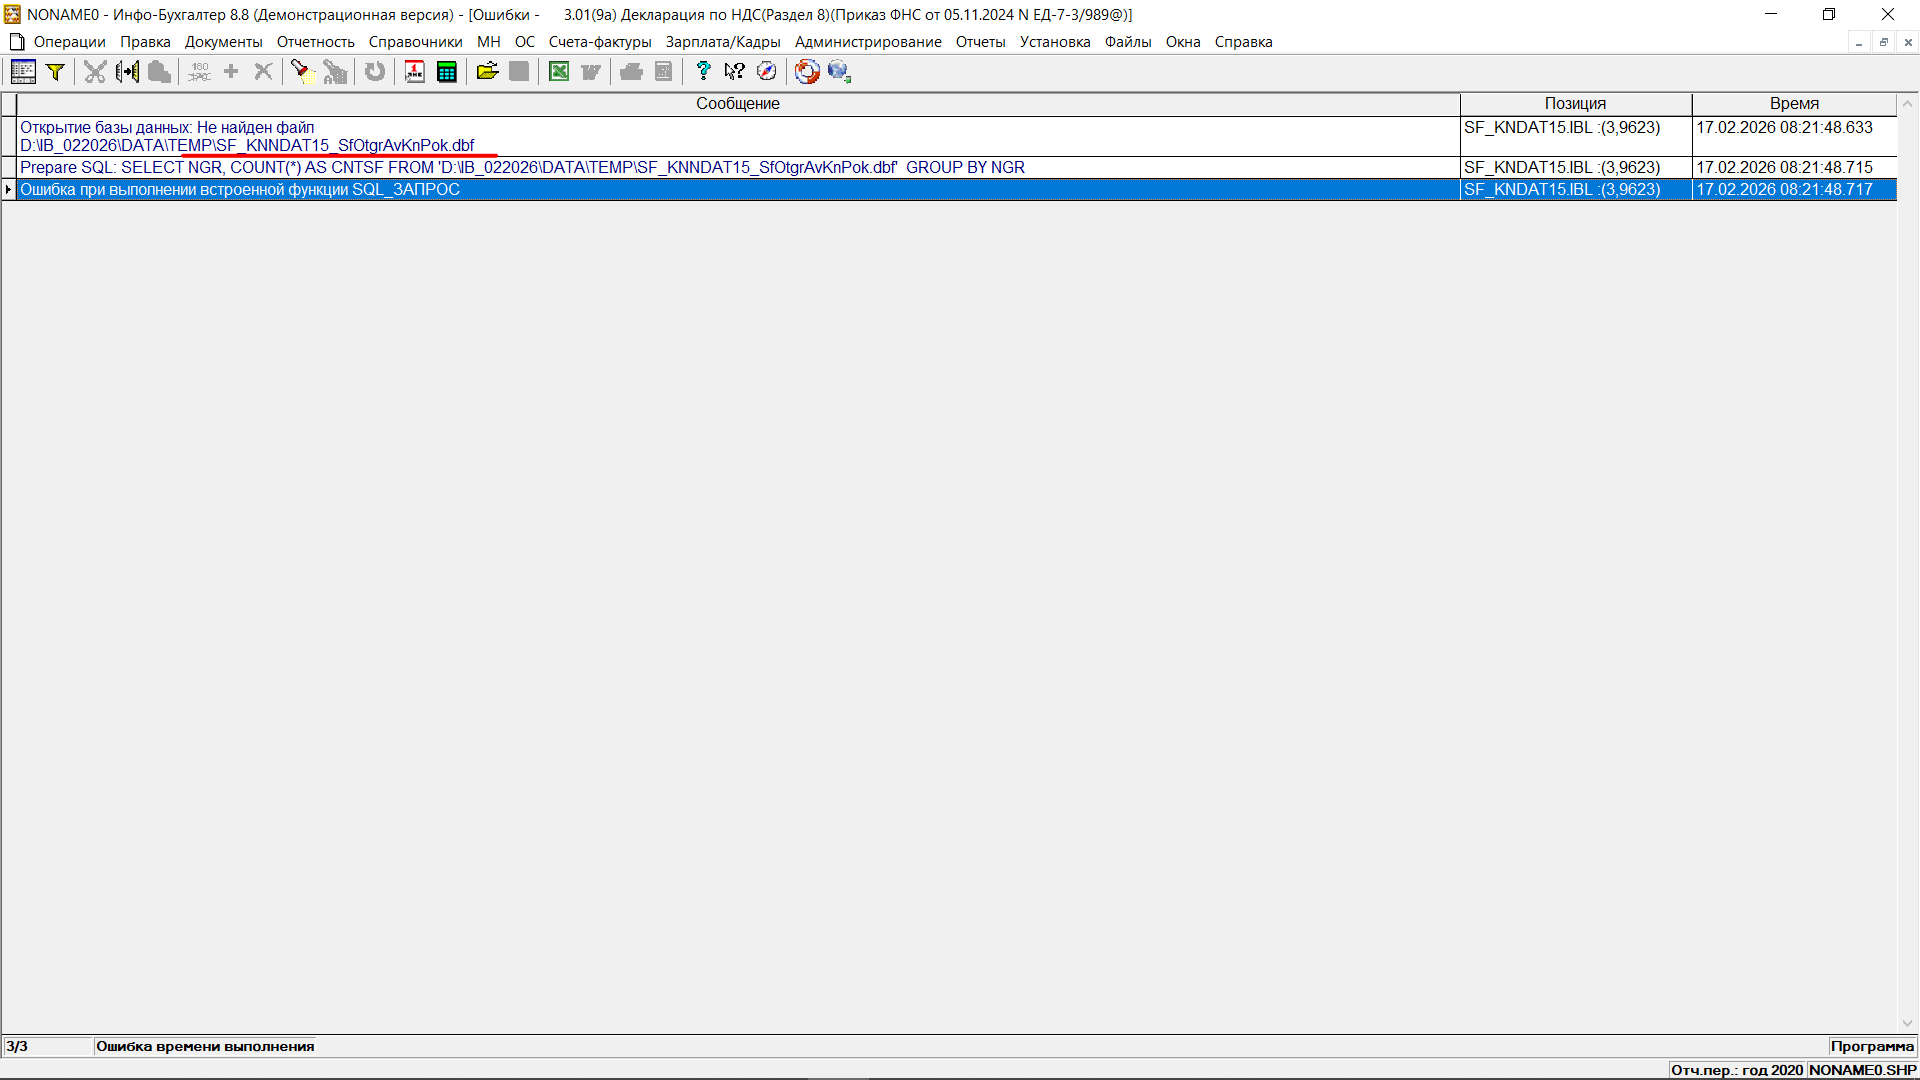This screenshot has height=1080, width=1920.
Task: Click the compass icon in toolbar
Action: coord(767,71)
